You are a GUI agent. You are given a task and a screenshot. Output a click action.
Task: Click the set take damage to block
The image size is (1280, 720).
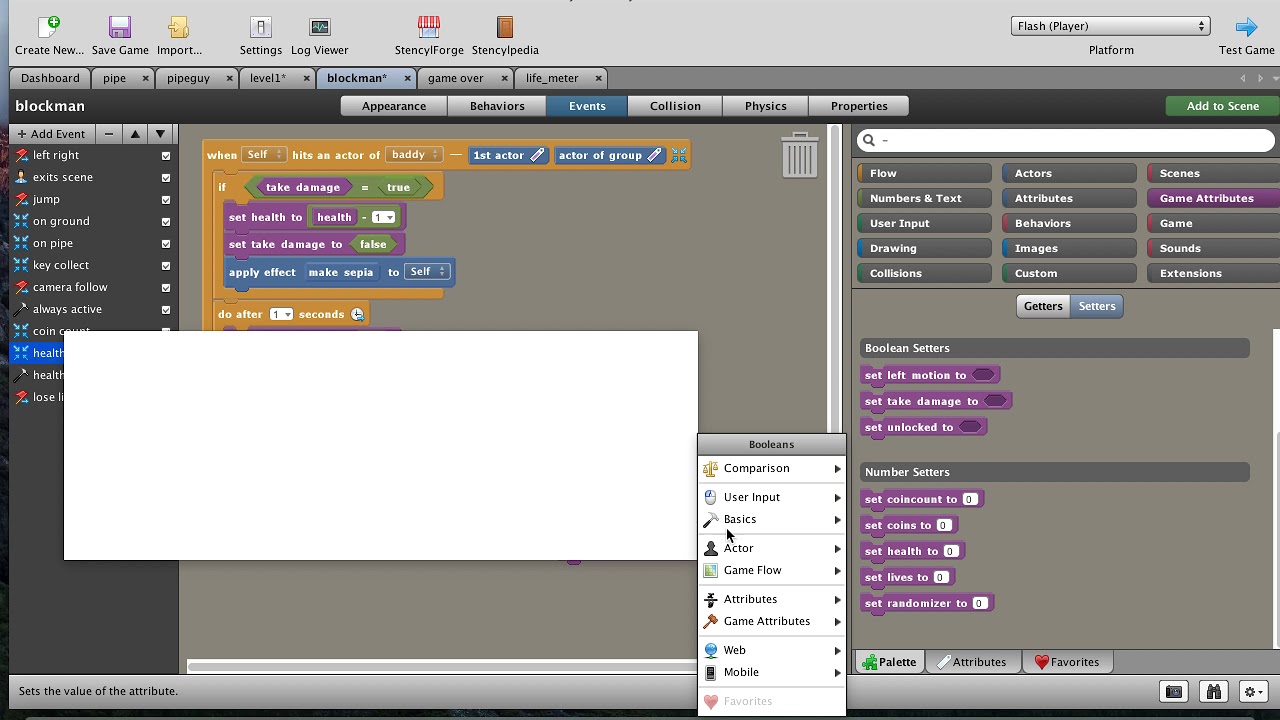click(x=936, y=401)
